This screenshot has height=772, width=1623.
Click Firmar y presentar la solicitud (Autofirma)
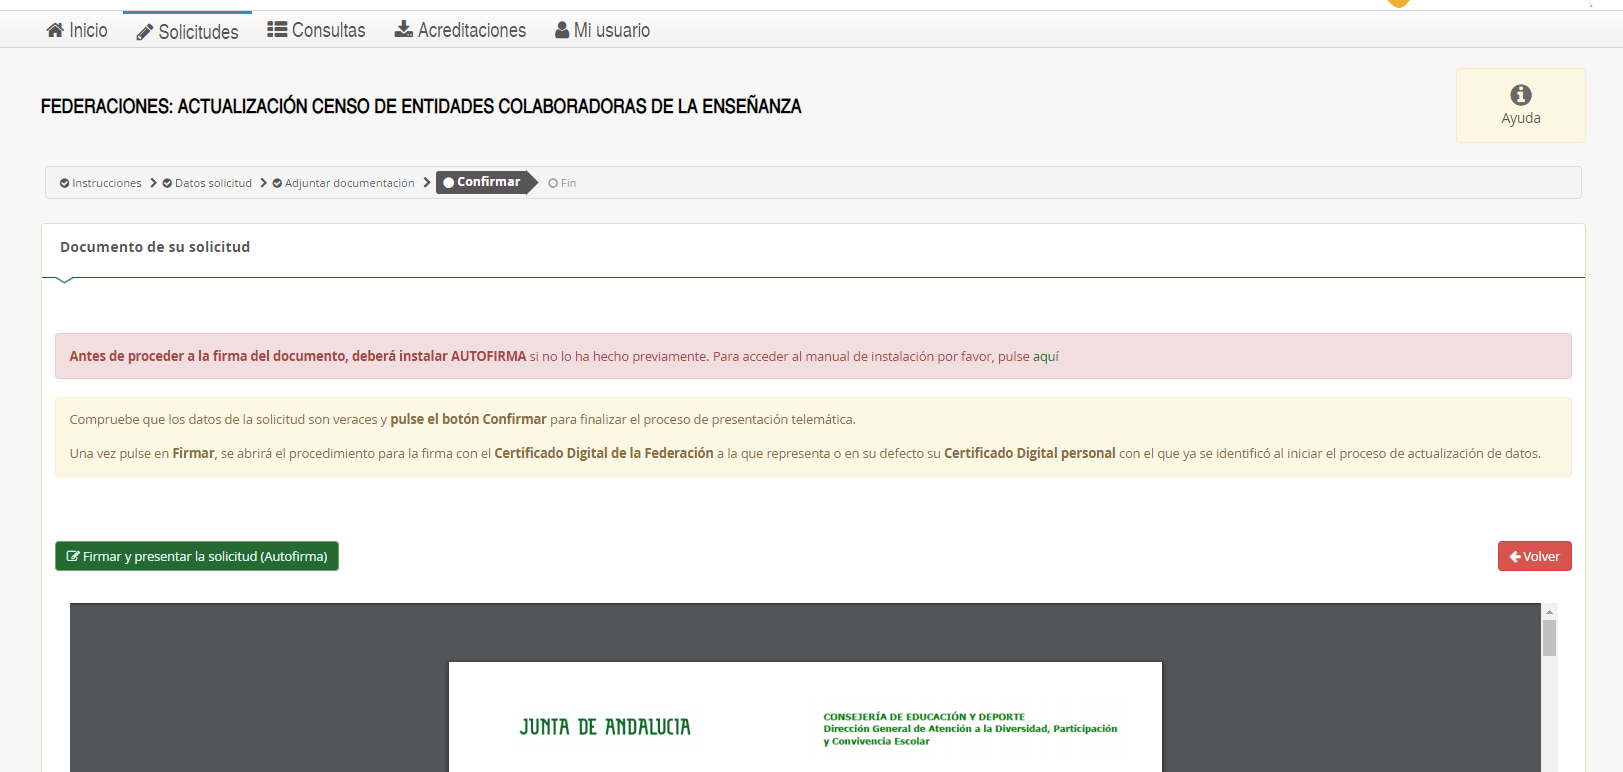pos(197,556)
